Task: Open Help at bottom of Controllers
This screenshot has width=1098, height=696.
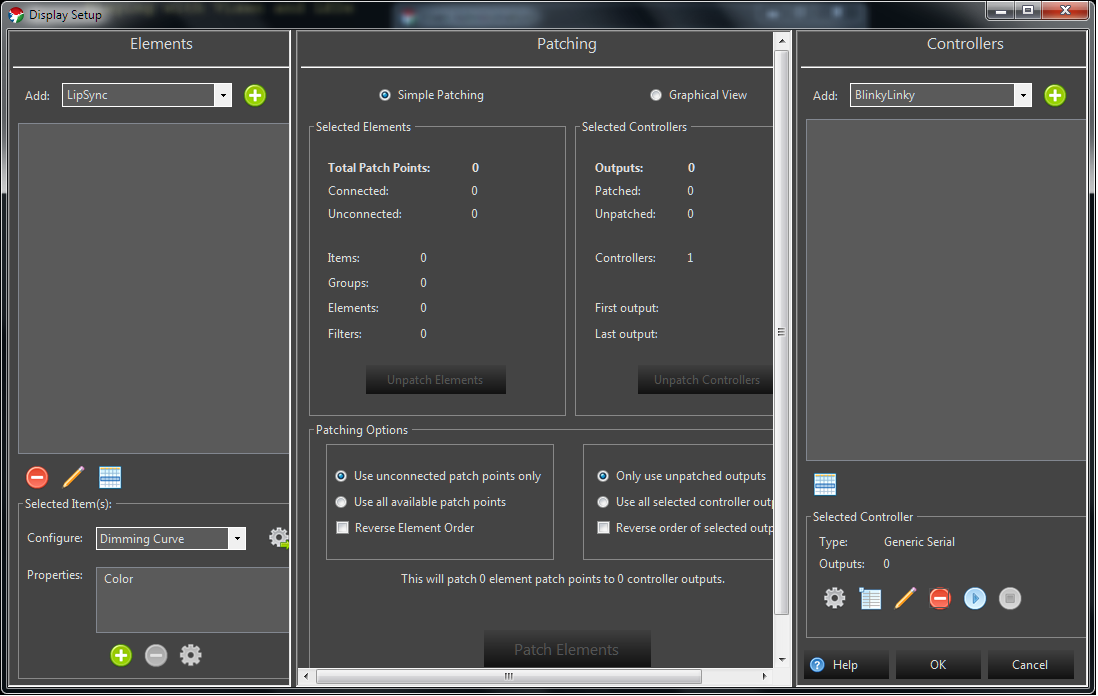Action: (835, 665)
